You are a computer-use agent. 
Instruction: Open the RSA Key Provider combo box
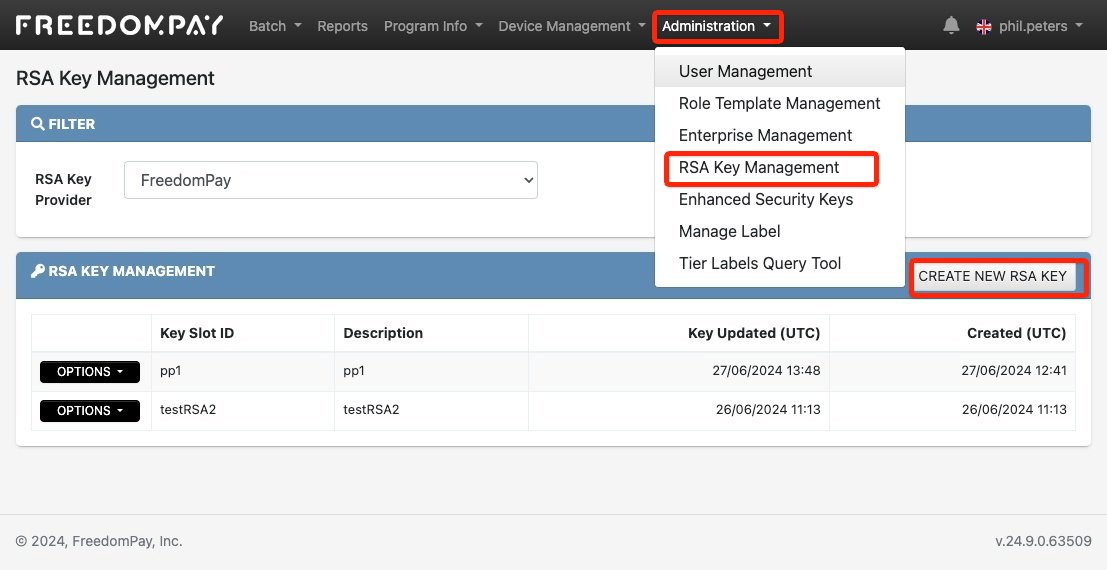[x=330, y=180]
